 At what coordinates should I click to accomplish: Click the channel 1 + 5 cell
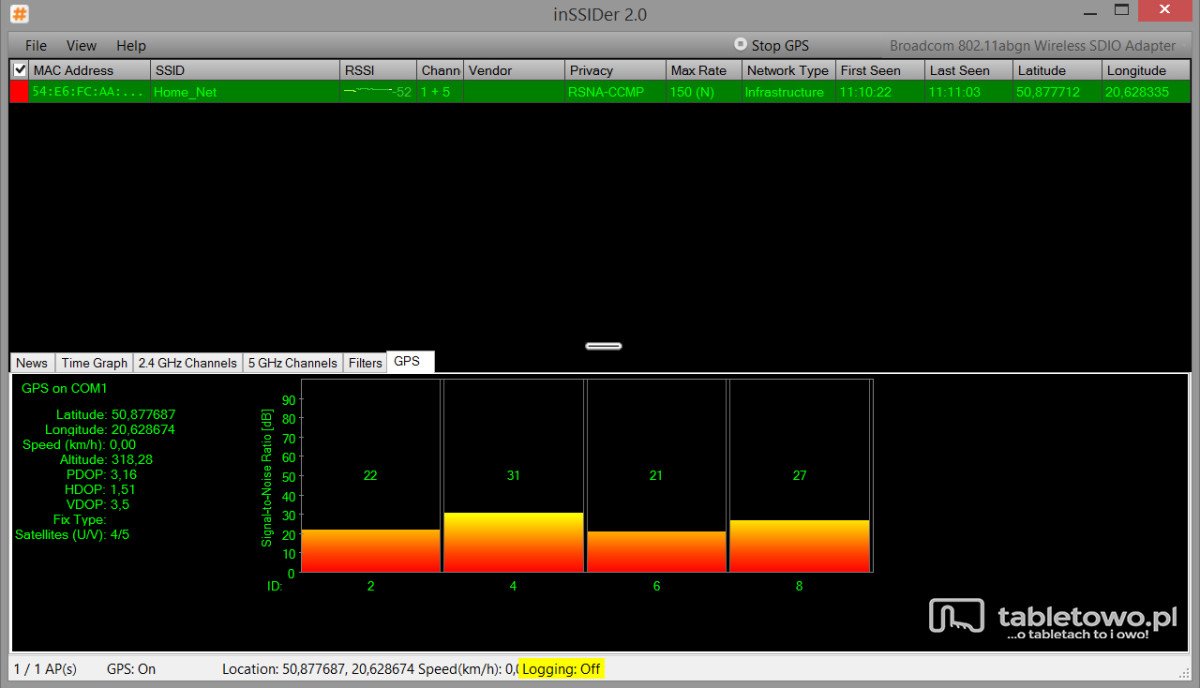click(x=440, y=92)
